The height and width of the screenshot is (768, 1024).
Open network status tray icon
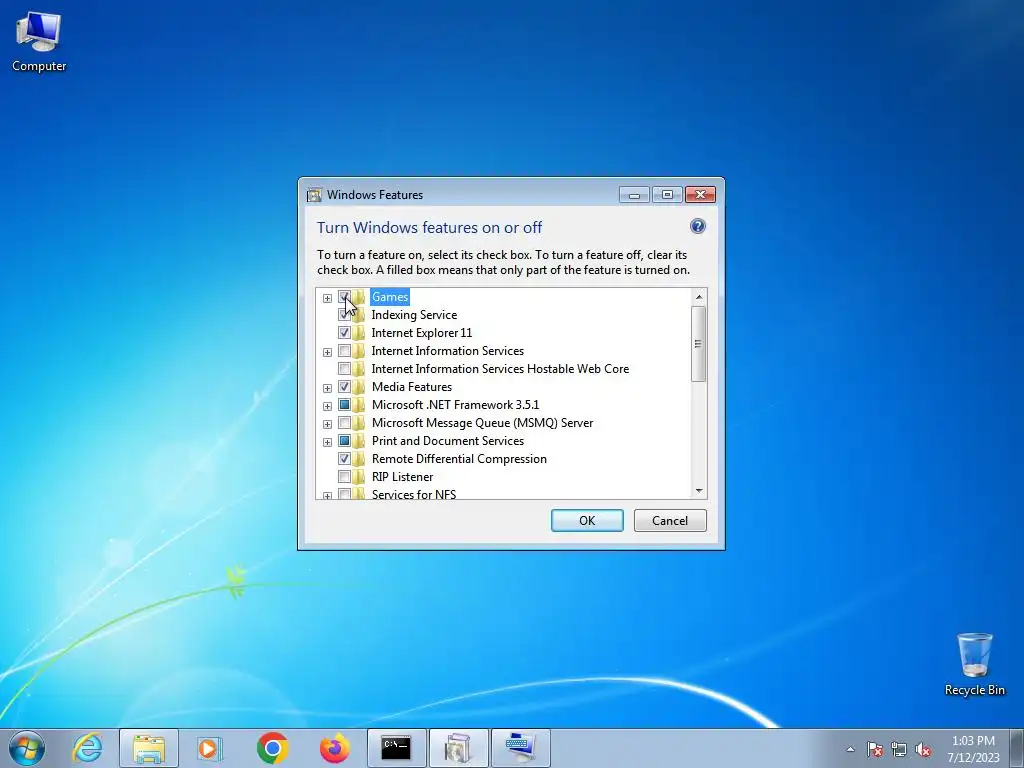coord(899,749)
